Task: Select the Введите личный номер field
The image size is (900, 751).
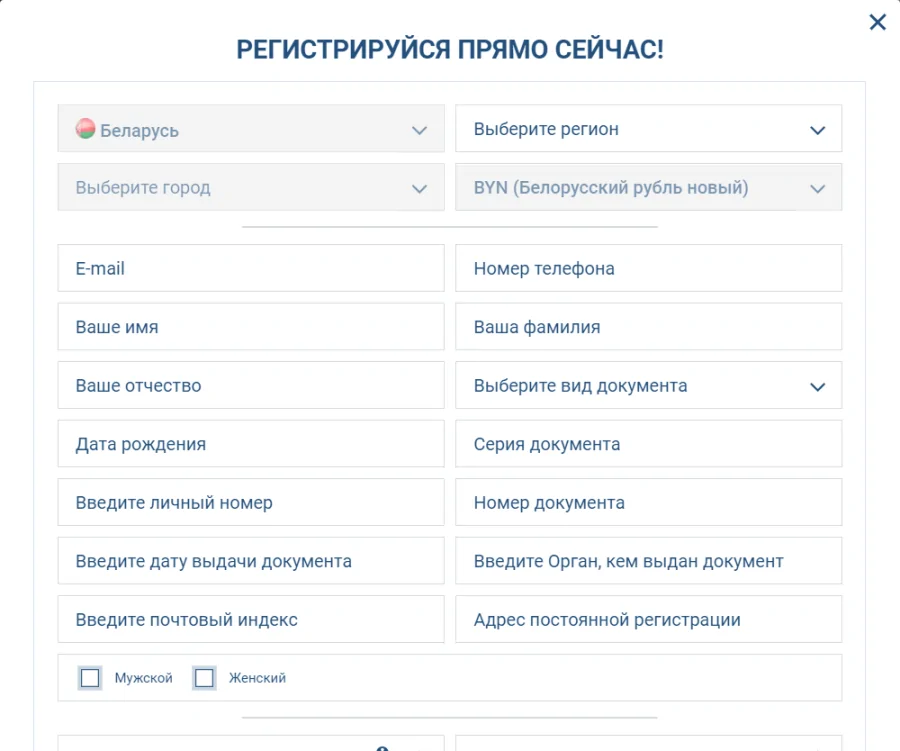Action: click(250, 502)
